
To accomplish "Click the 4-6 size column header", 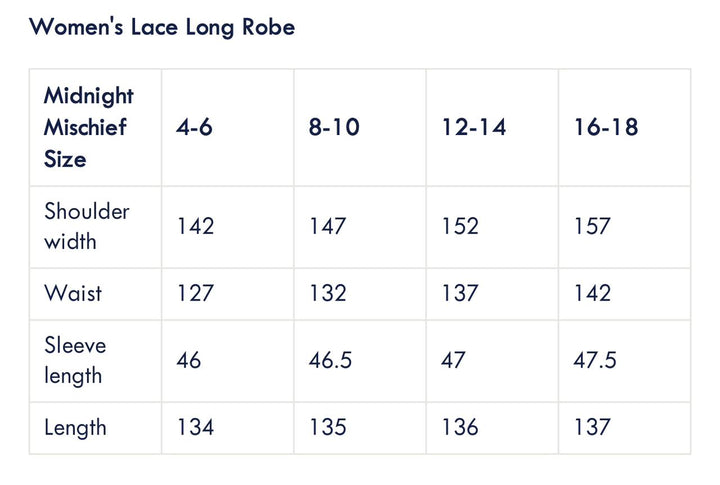I will (194, 128).
